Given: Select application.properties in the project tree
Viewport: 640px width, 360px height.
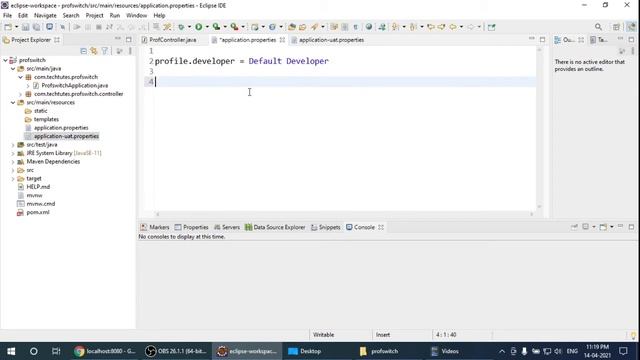Looking at the screenshot, I should (61, 128).
